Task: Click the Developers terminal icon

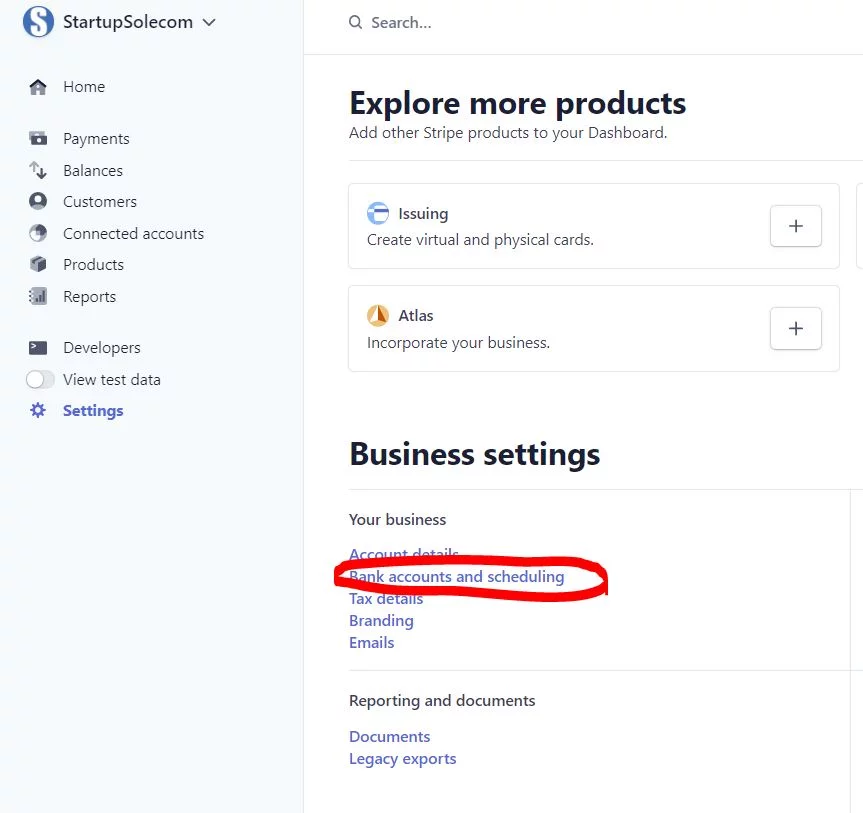Action: tap(38, 348)
